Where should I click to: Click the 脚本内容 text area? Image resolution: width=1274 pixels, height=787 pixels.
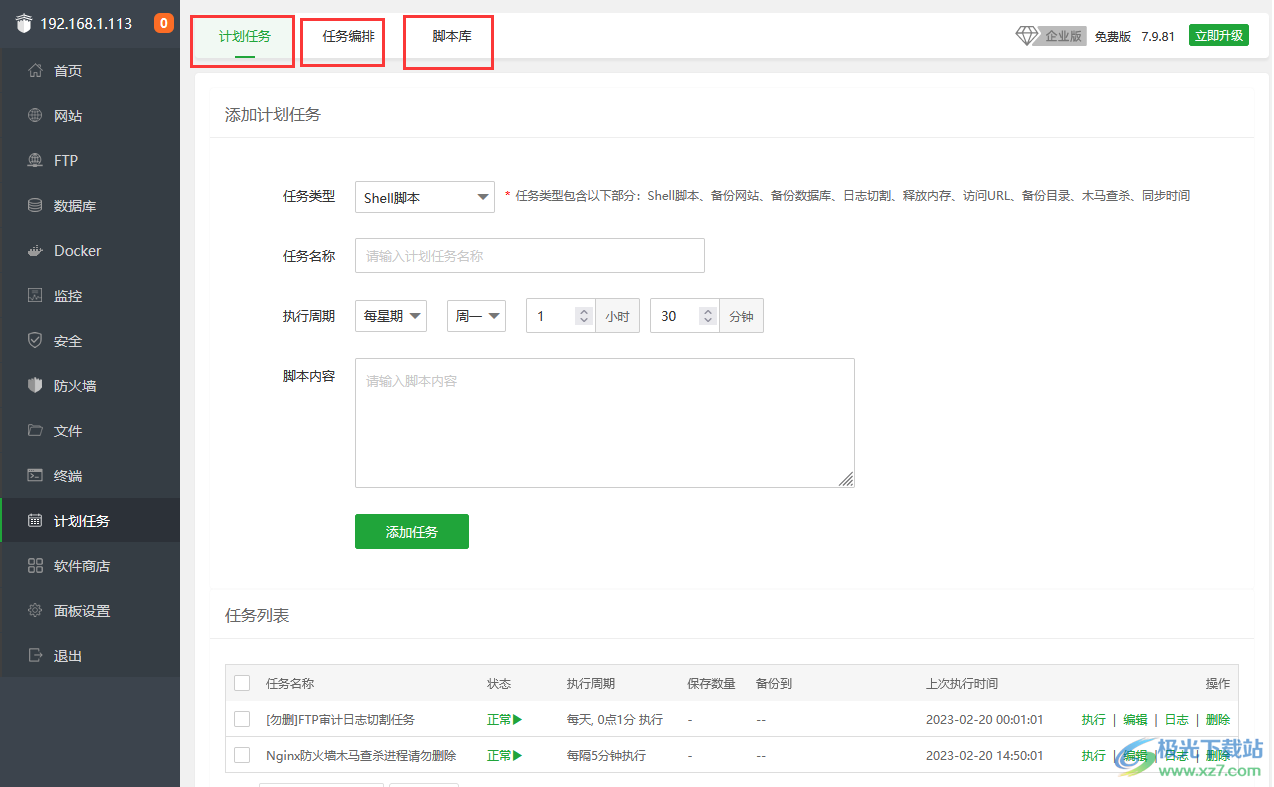pyautogui.click(x=605, y=423)
